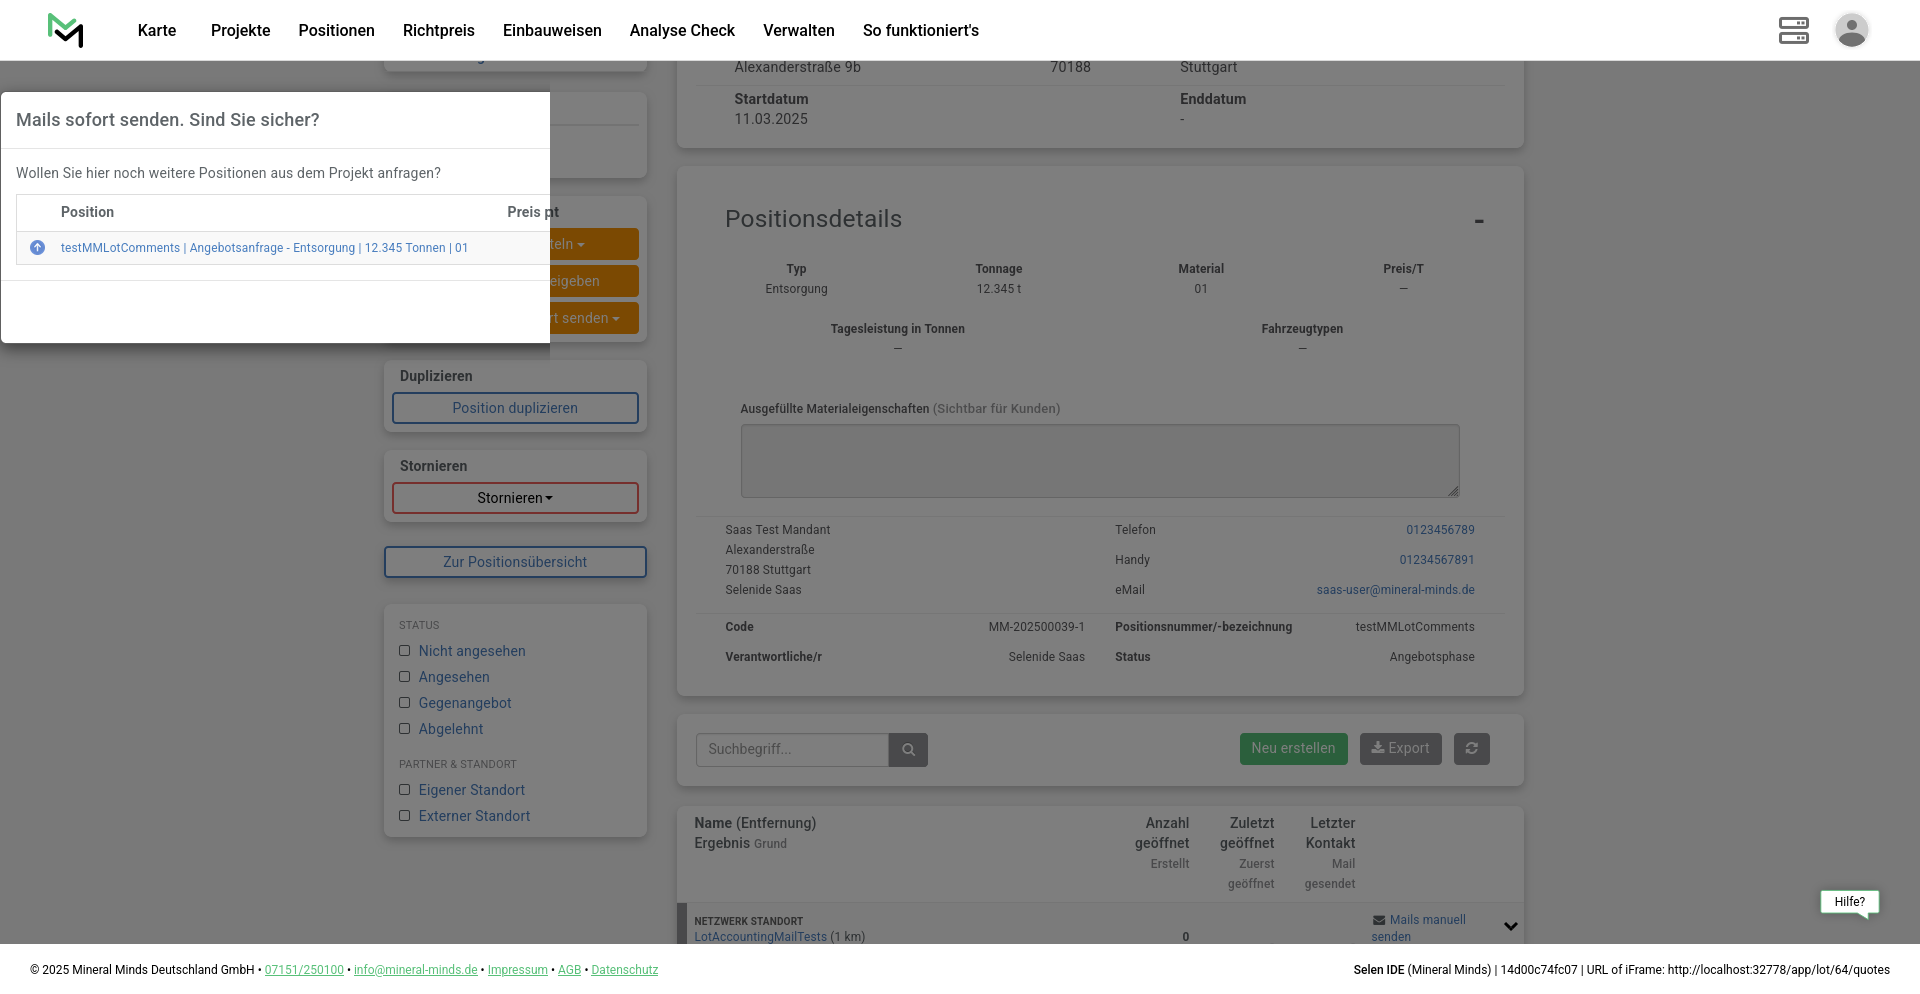This screenshot has height=994, width=1920.
Task: Check the Externer Standort filter
Action: coord(405,816)
